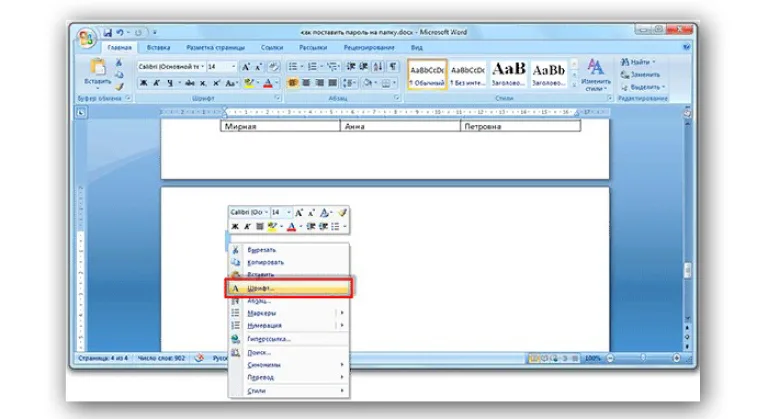
Task: Click Найти in the editing group
Action: (x=638, y=62)
